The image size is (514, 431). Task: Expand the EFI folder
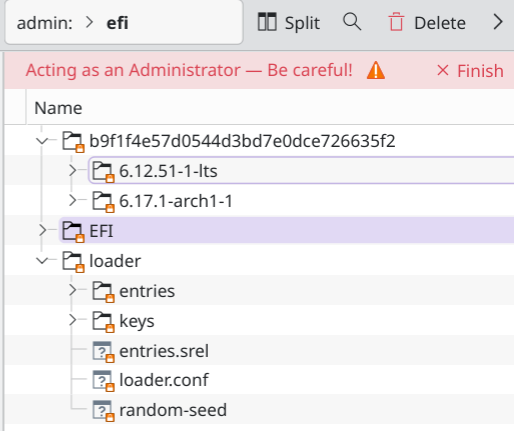pos(42,230)
